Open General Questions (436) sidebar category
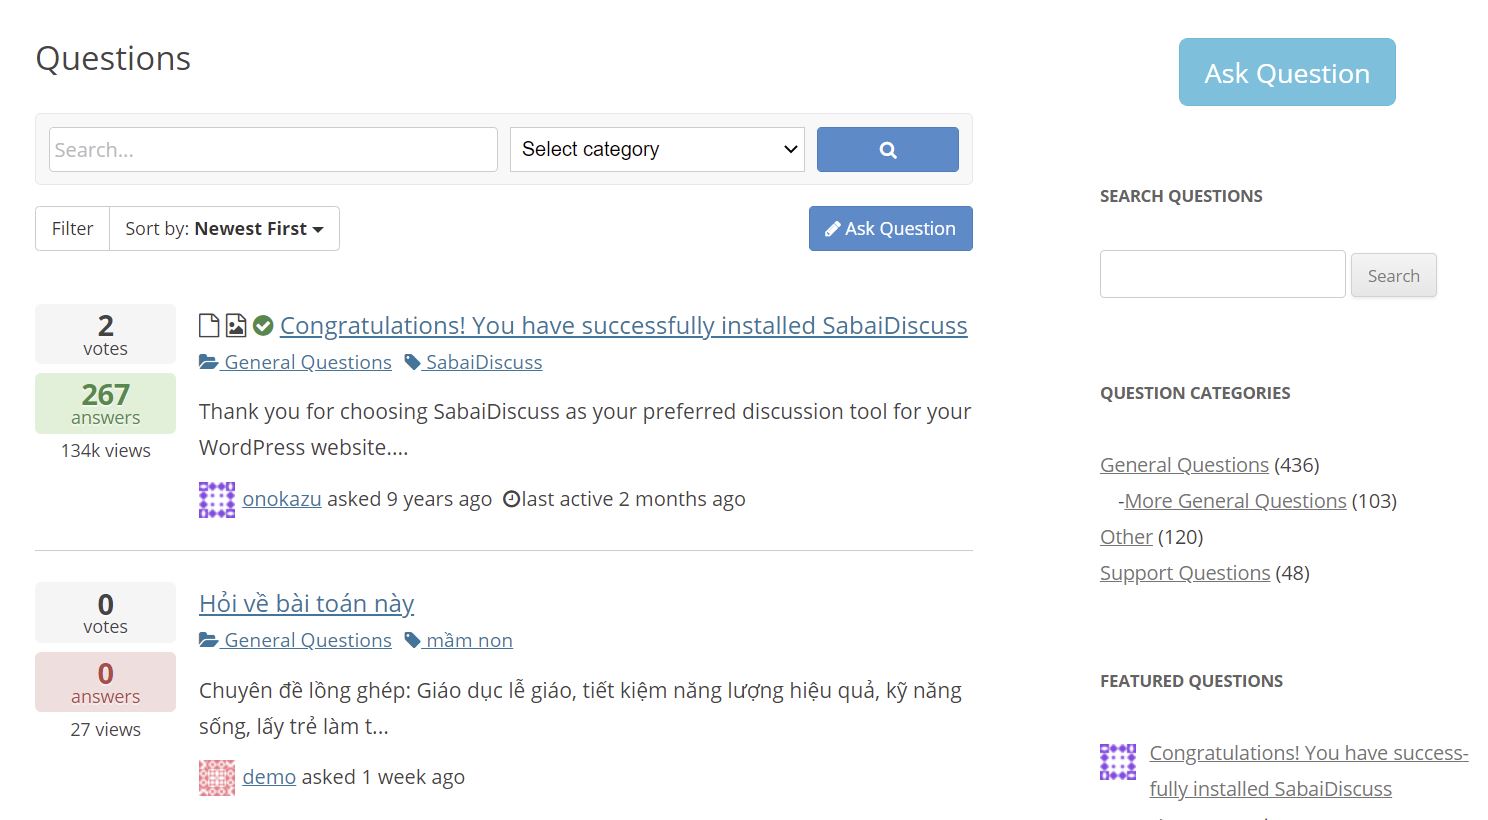1488x820 pixels. pos(1184,465)
